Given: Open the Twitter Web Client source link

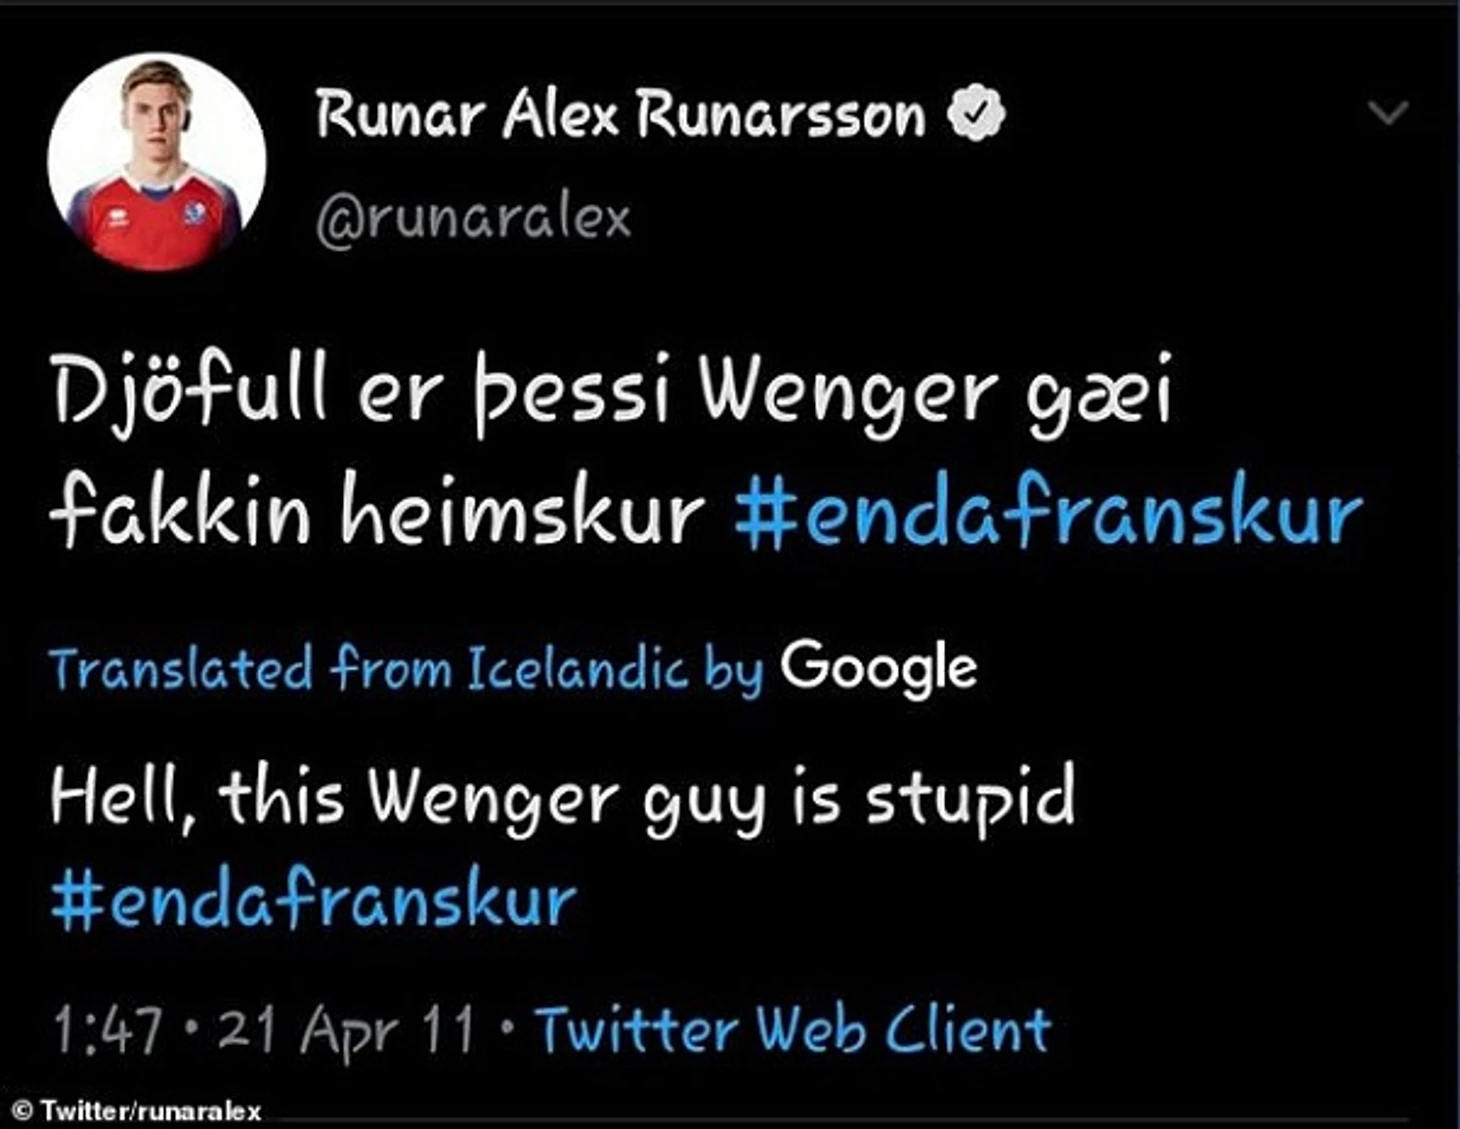Looking at the screenshot, I should [x=793, y=1028].
